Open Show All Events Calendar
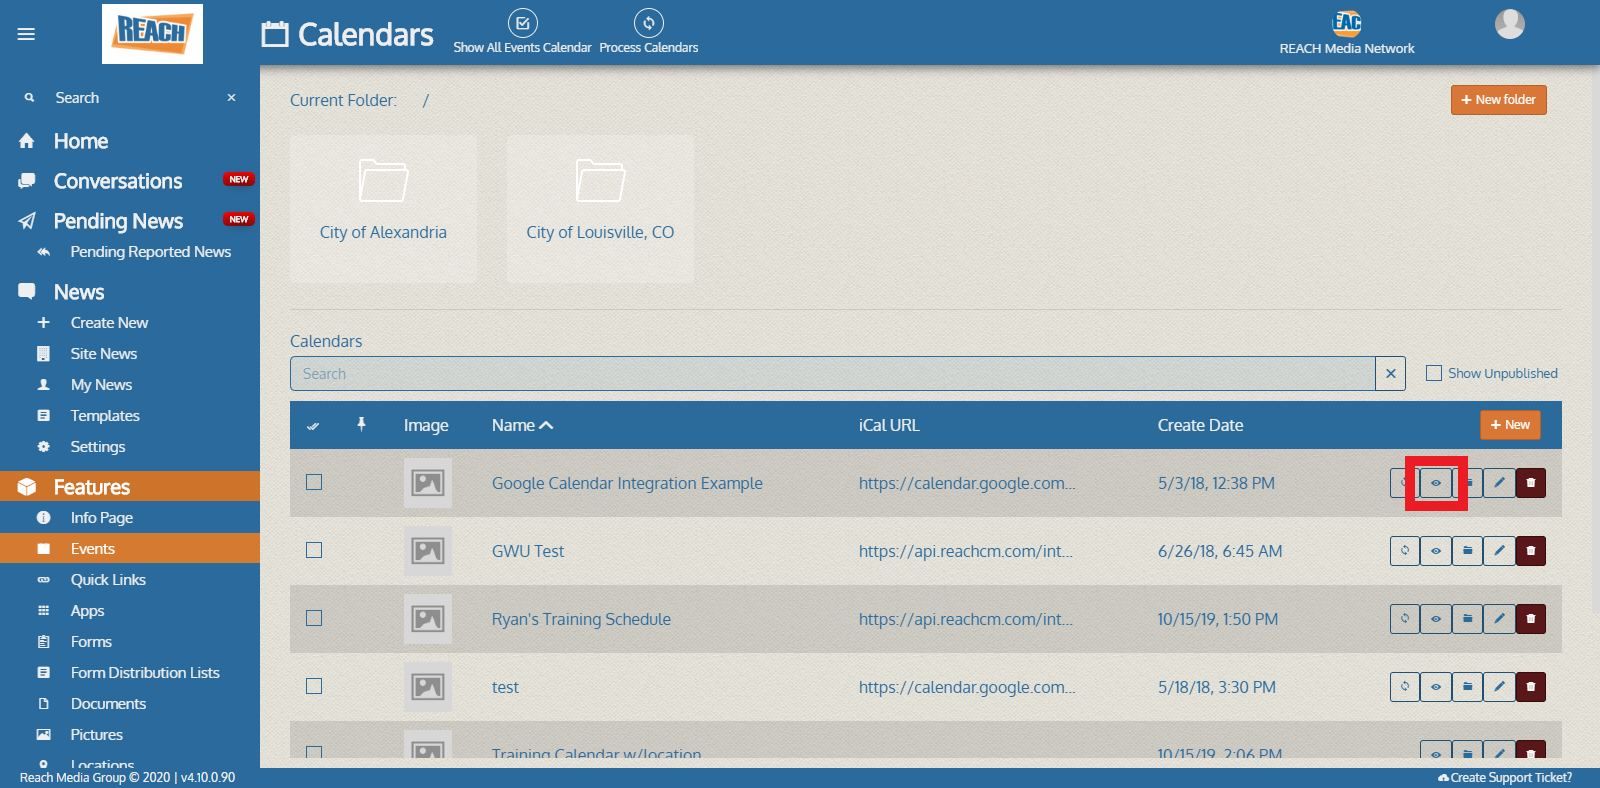The height and width of the screenshot is (788, 1600). click(x=522, y=31)
